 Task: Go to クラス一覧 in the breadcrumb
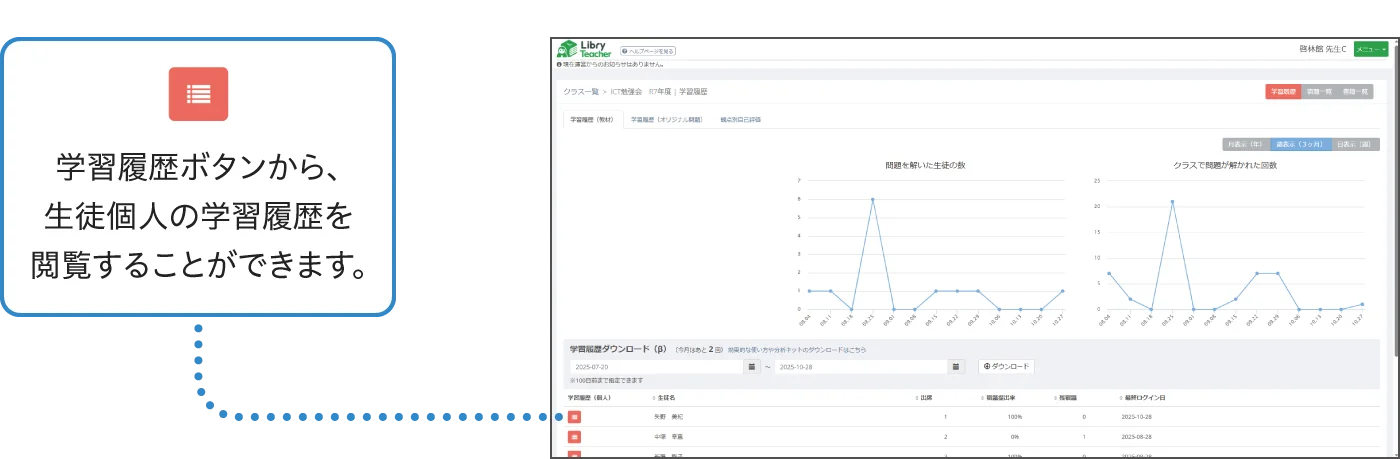(581, 91)
